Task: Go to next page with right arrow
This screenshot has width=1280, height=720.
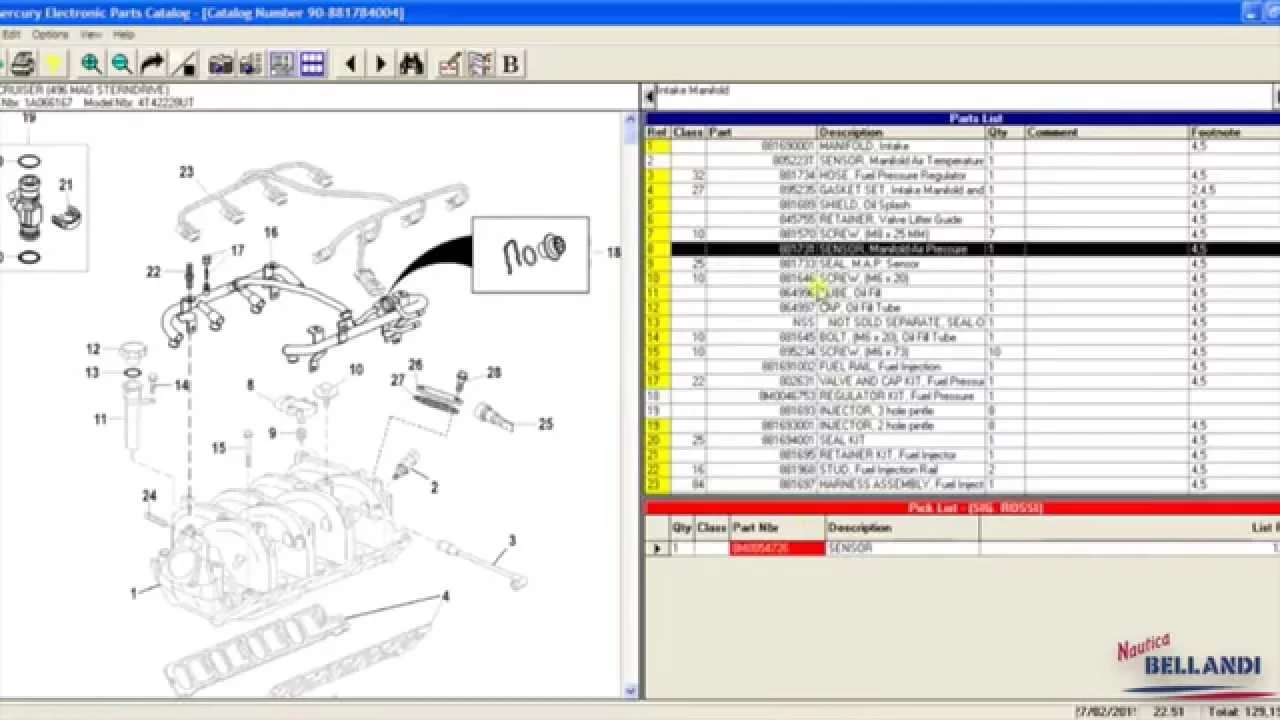Action: point(381,64)
